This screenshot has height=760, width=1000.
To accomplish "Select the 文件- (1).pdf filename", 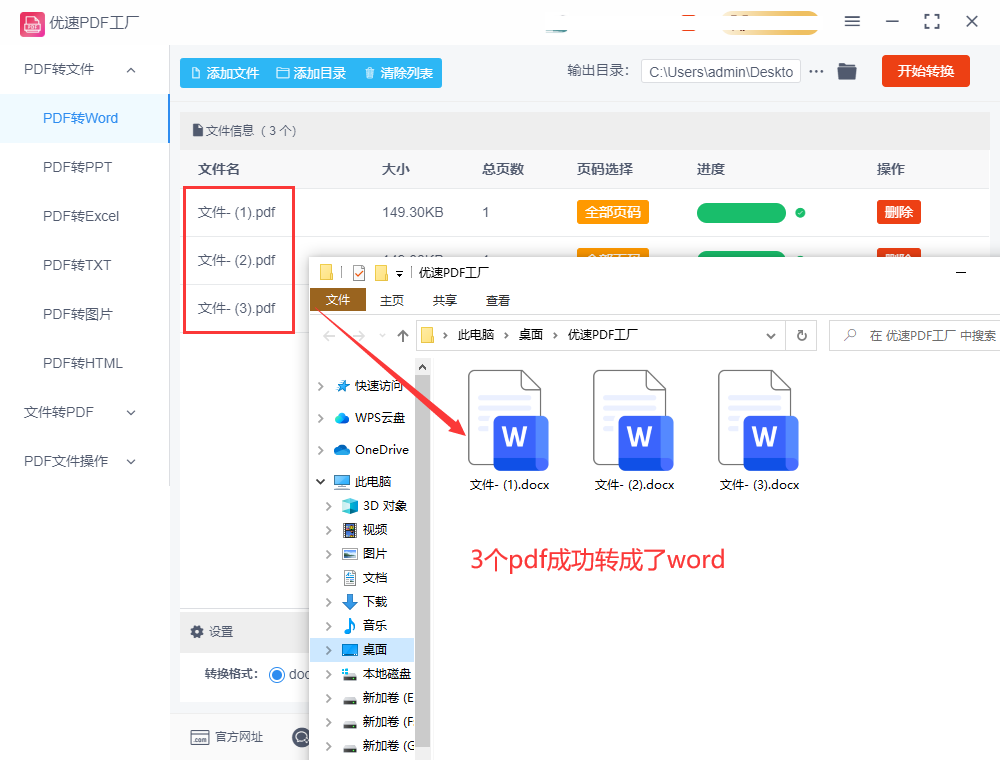I will point(237,212).
